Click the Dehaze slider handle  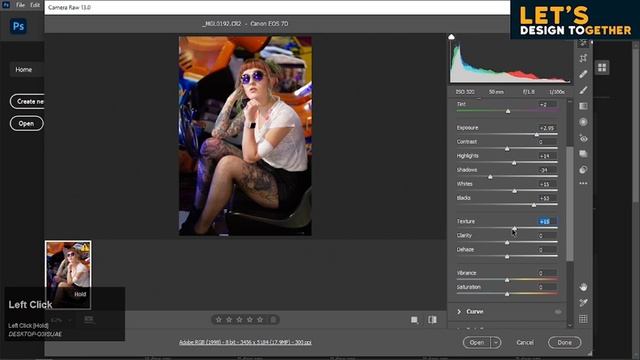coord(507,256)
